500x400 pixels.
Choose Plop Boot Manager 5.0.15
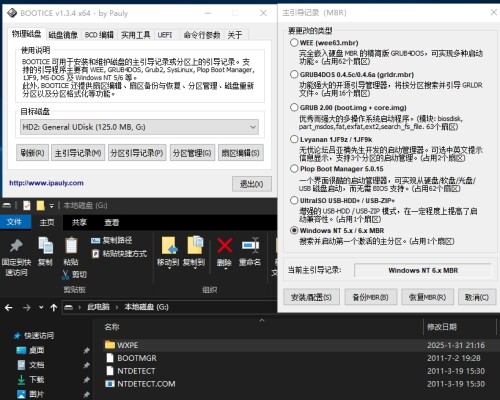tap(294, 169)
